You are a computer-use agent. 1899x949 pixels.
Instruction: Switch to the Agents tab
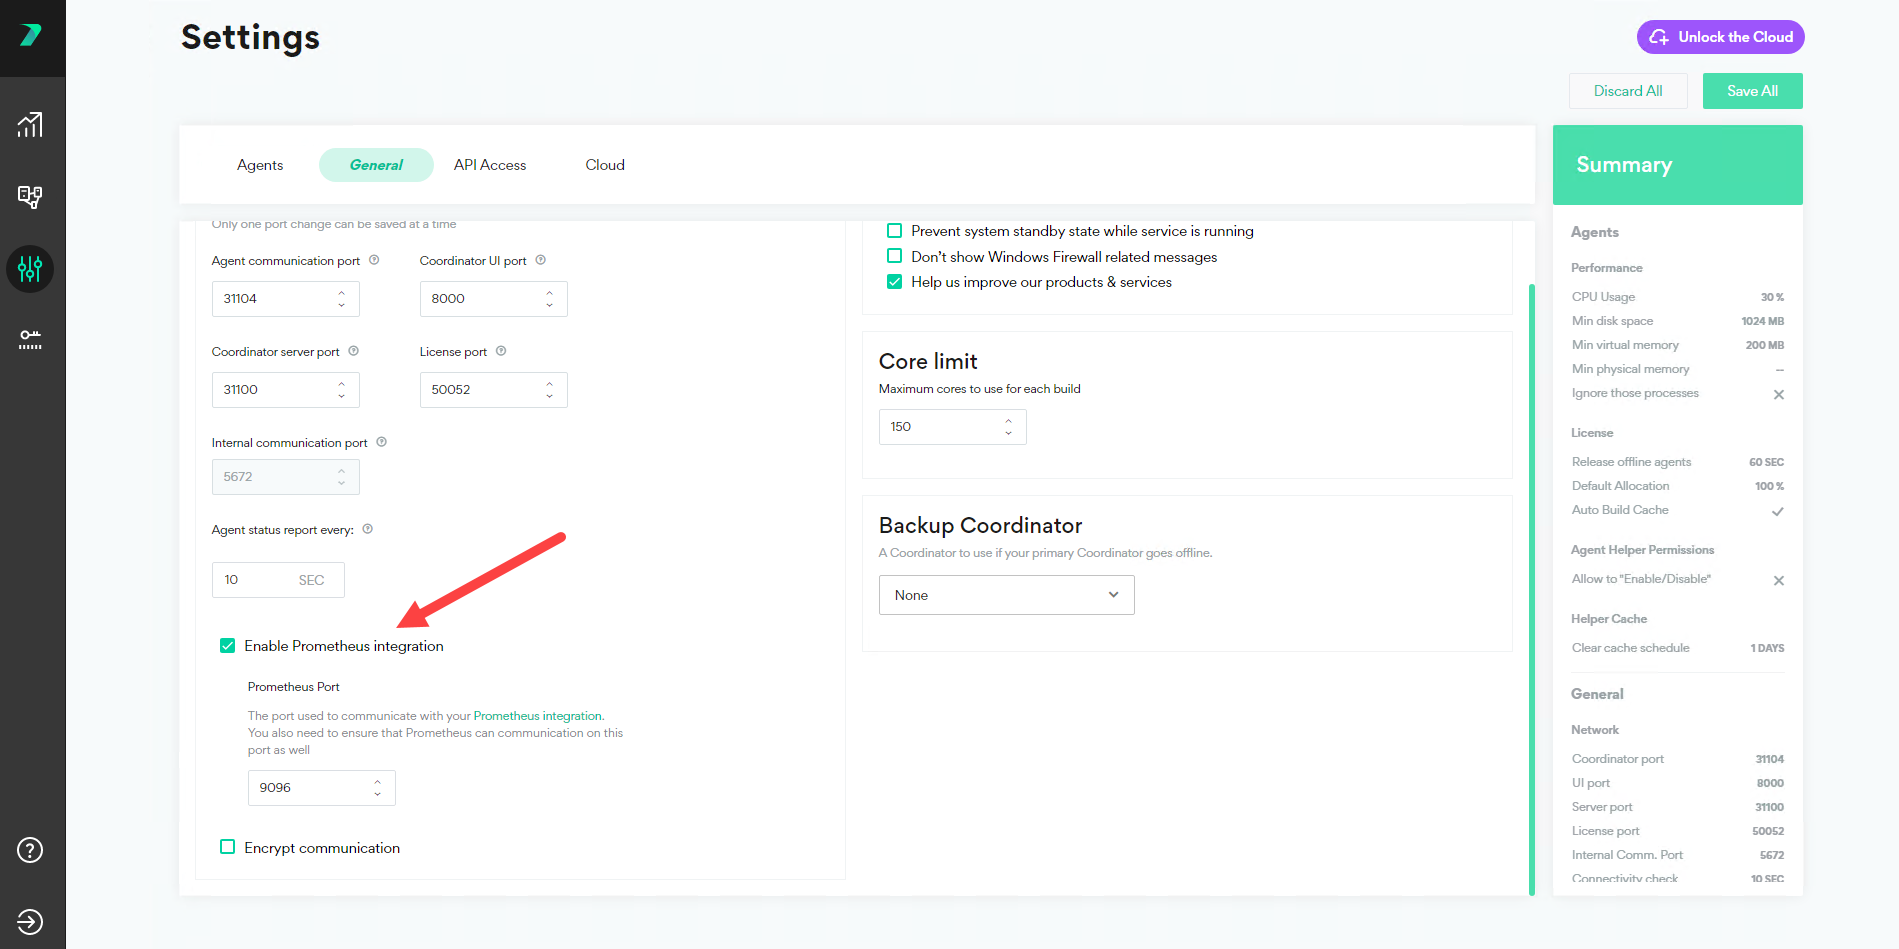260,165
